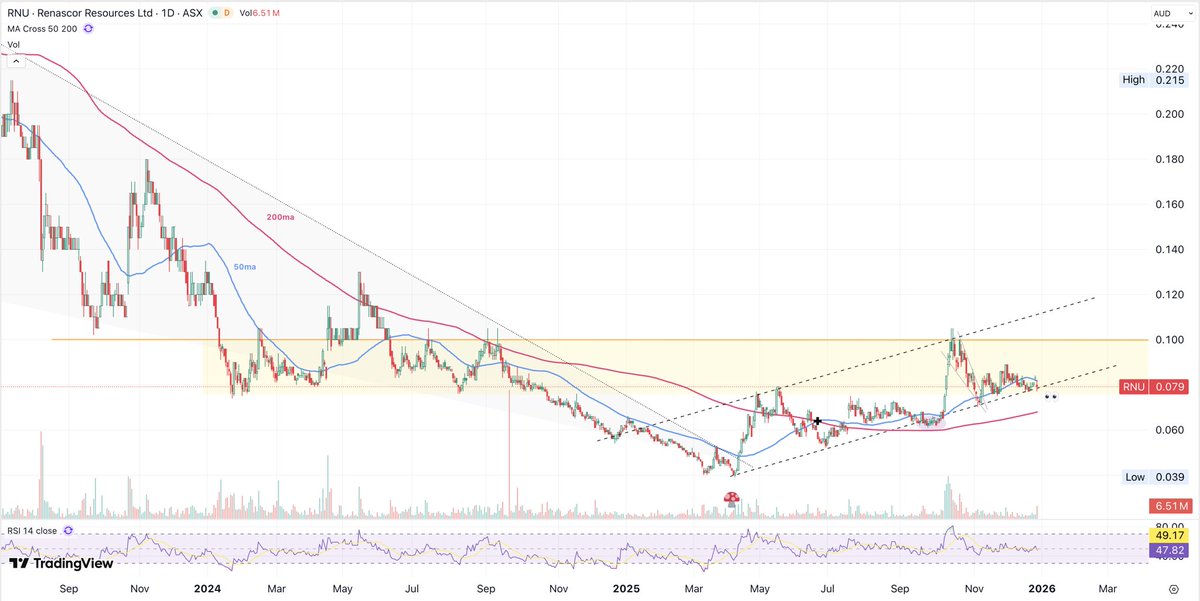Click the Sep label at time axis start

(x=68, y=590)
